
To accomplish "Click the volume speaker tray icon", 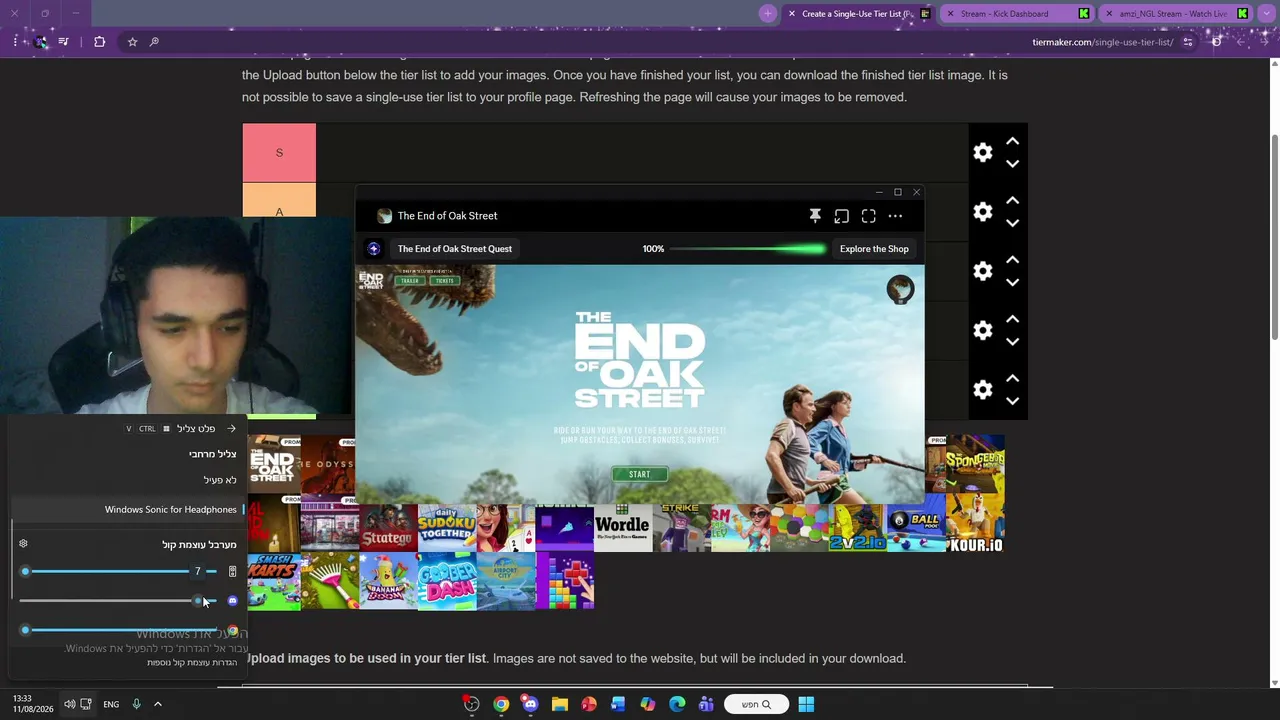I will (69, 704).
